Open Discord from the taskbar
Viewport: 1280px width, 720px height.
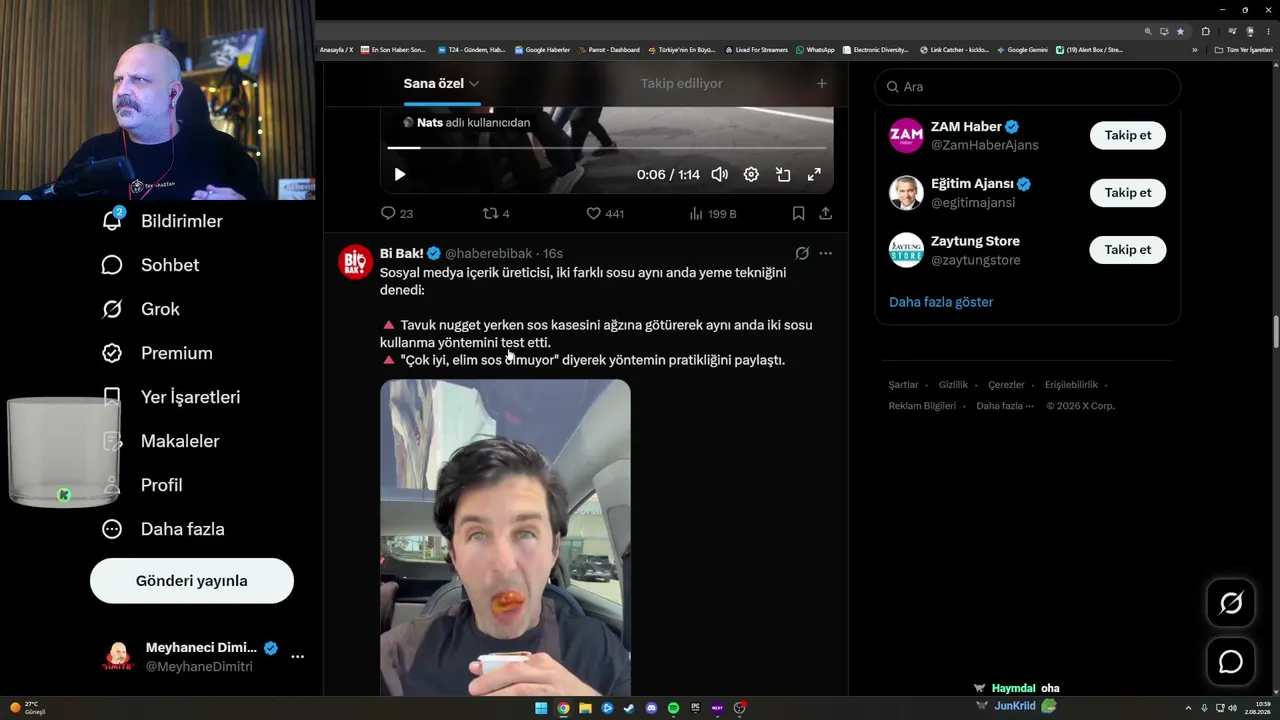pyautogui.click(x=651, y=708)
